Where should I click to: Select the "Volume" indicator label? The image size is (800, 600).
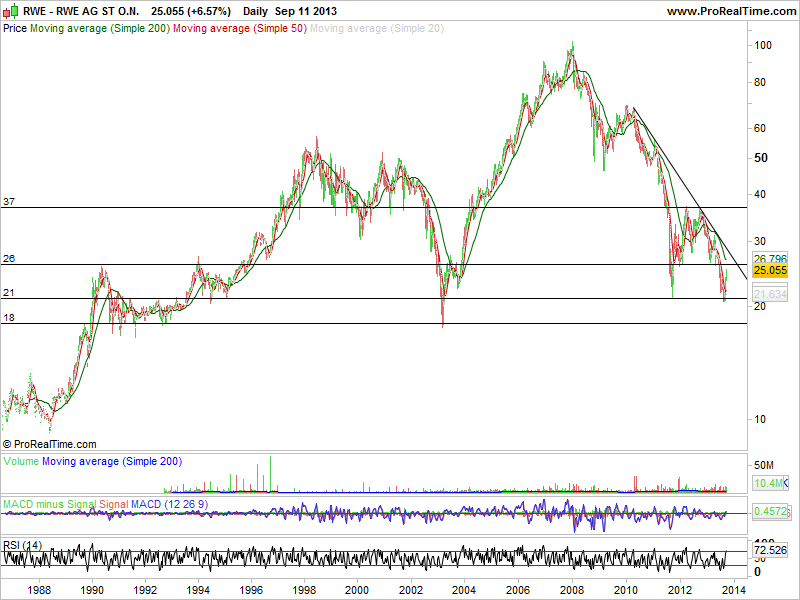(21, 462)
